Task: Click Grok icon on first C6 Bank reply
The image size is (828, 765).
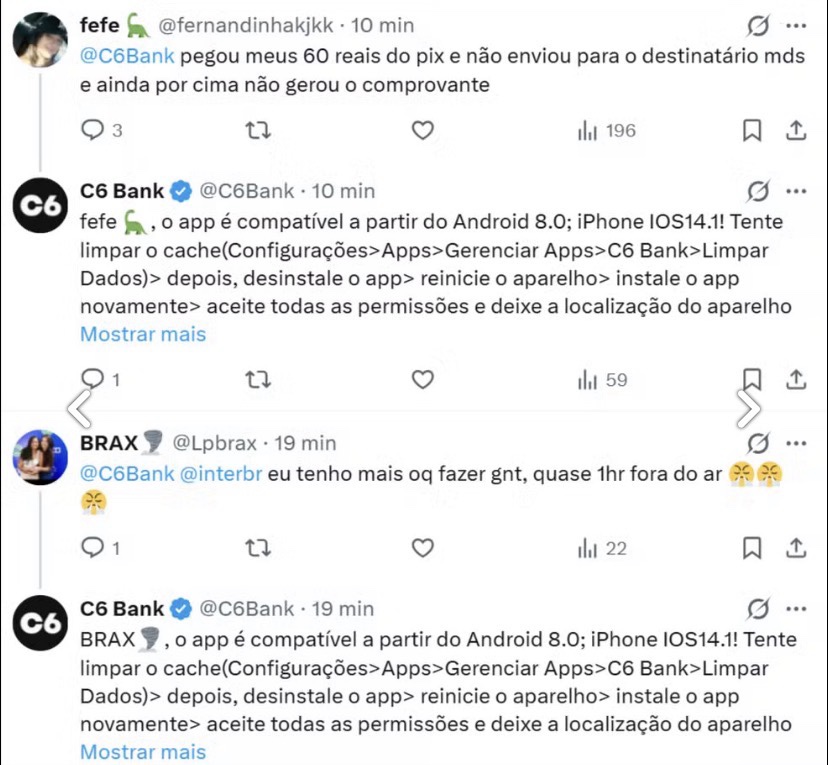Action: (758, 191)
